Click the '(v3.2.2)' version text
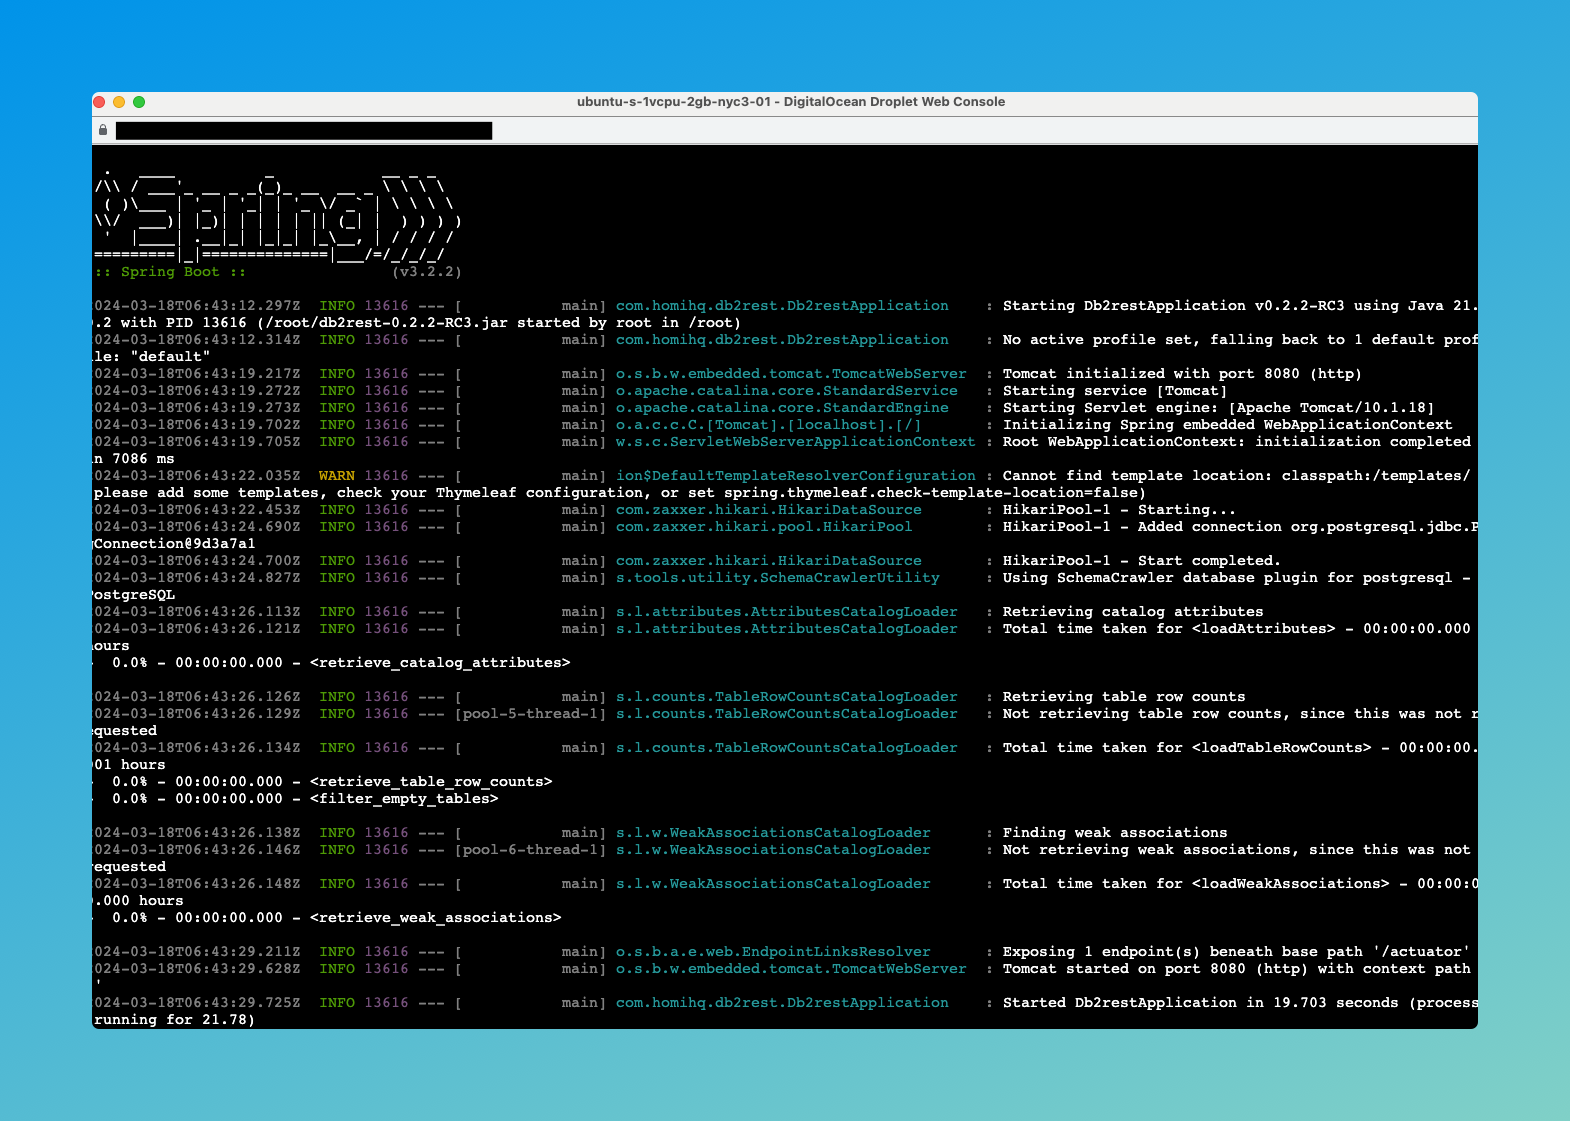The width and height of the screenshot is (1570, 1121). 426,272
